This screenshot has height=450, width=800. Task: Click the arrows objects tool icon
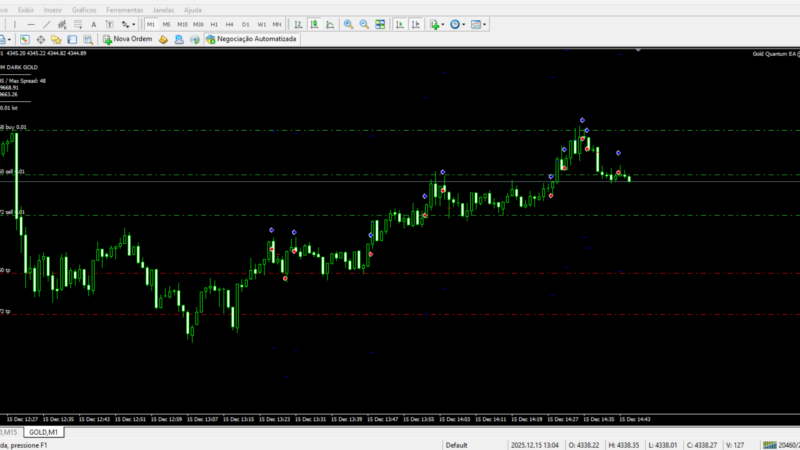125,24
